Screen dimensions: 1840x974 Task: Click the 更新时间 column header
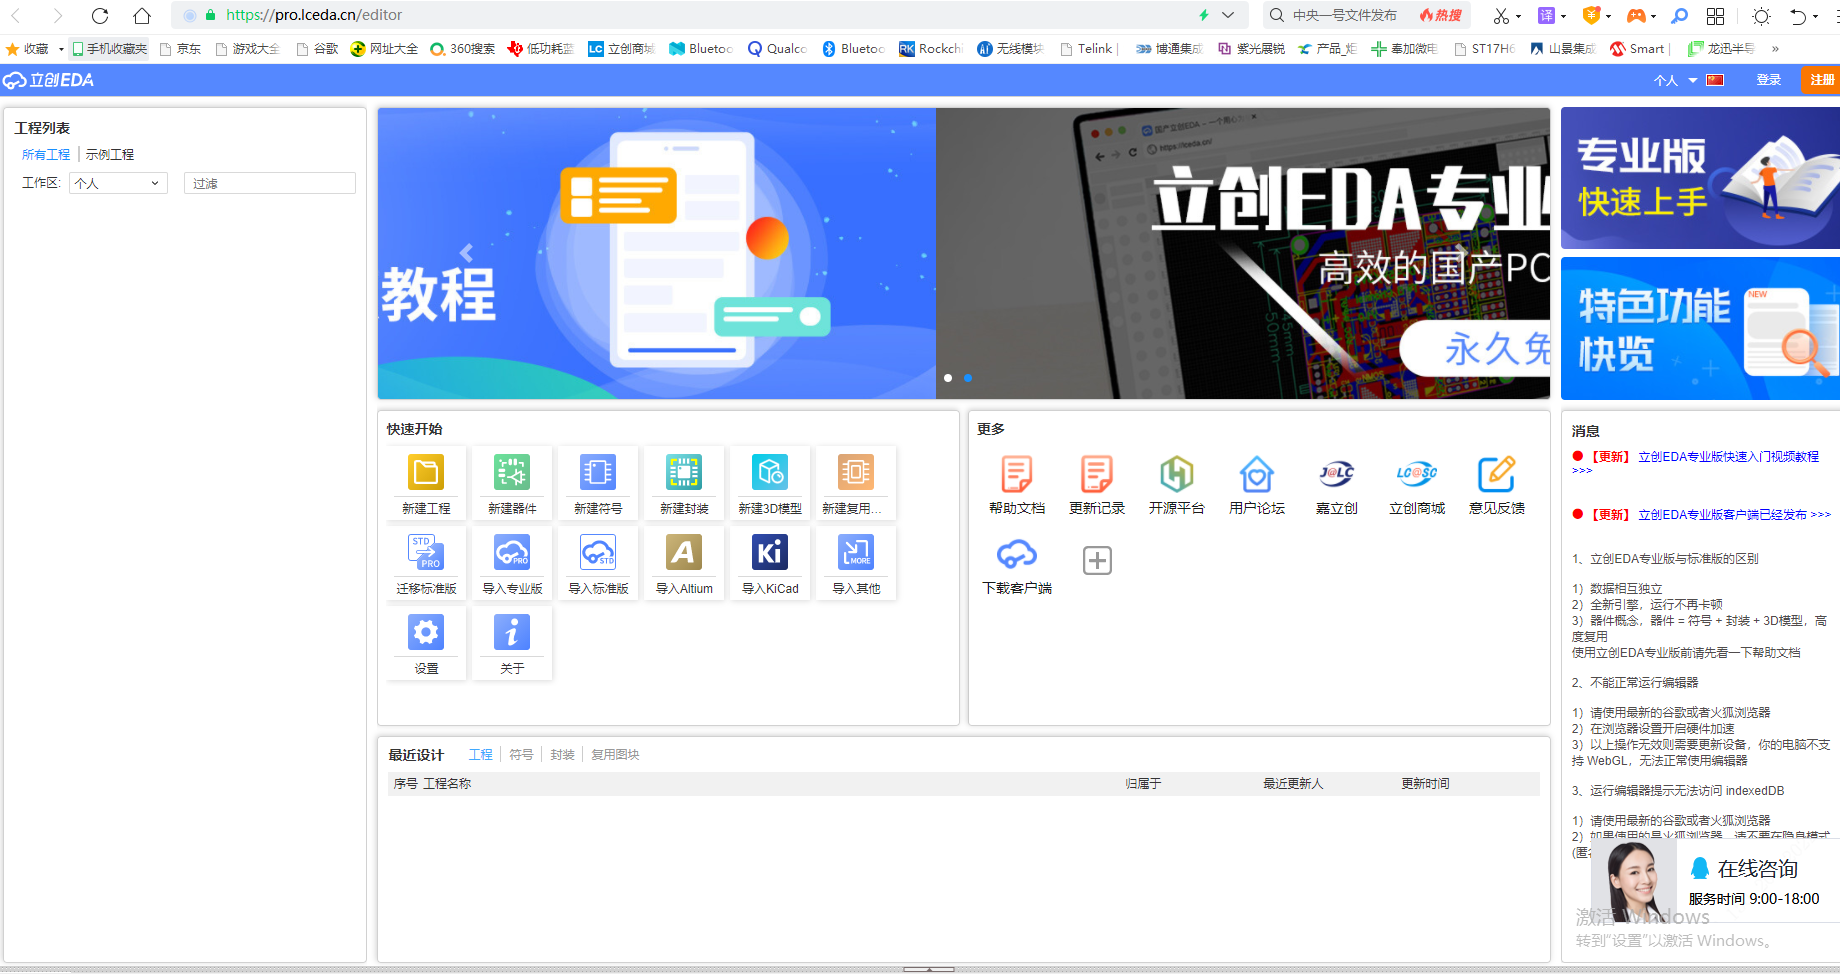pyautogui.click(x=1425, y=784)
